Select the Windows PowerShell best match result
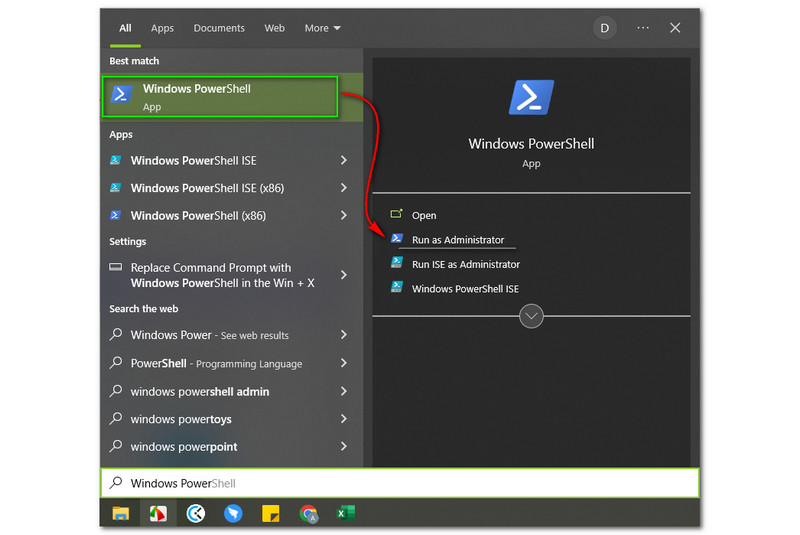 coord(232,97)
